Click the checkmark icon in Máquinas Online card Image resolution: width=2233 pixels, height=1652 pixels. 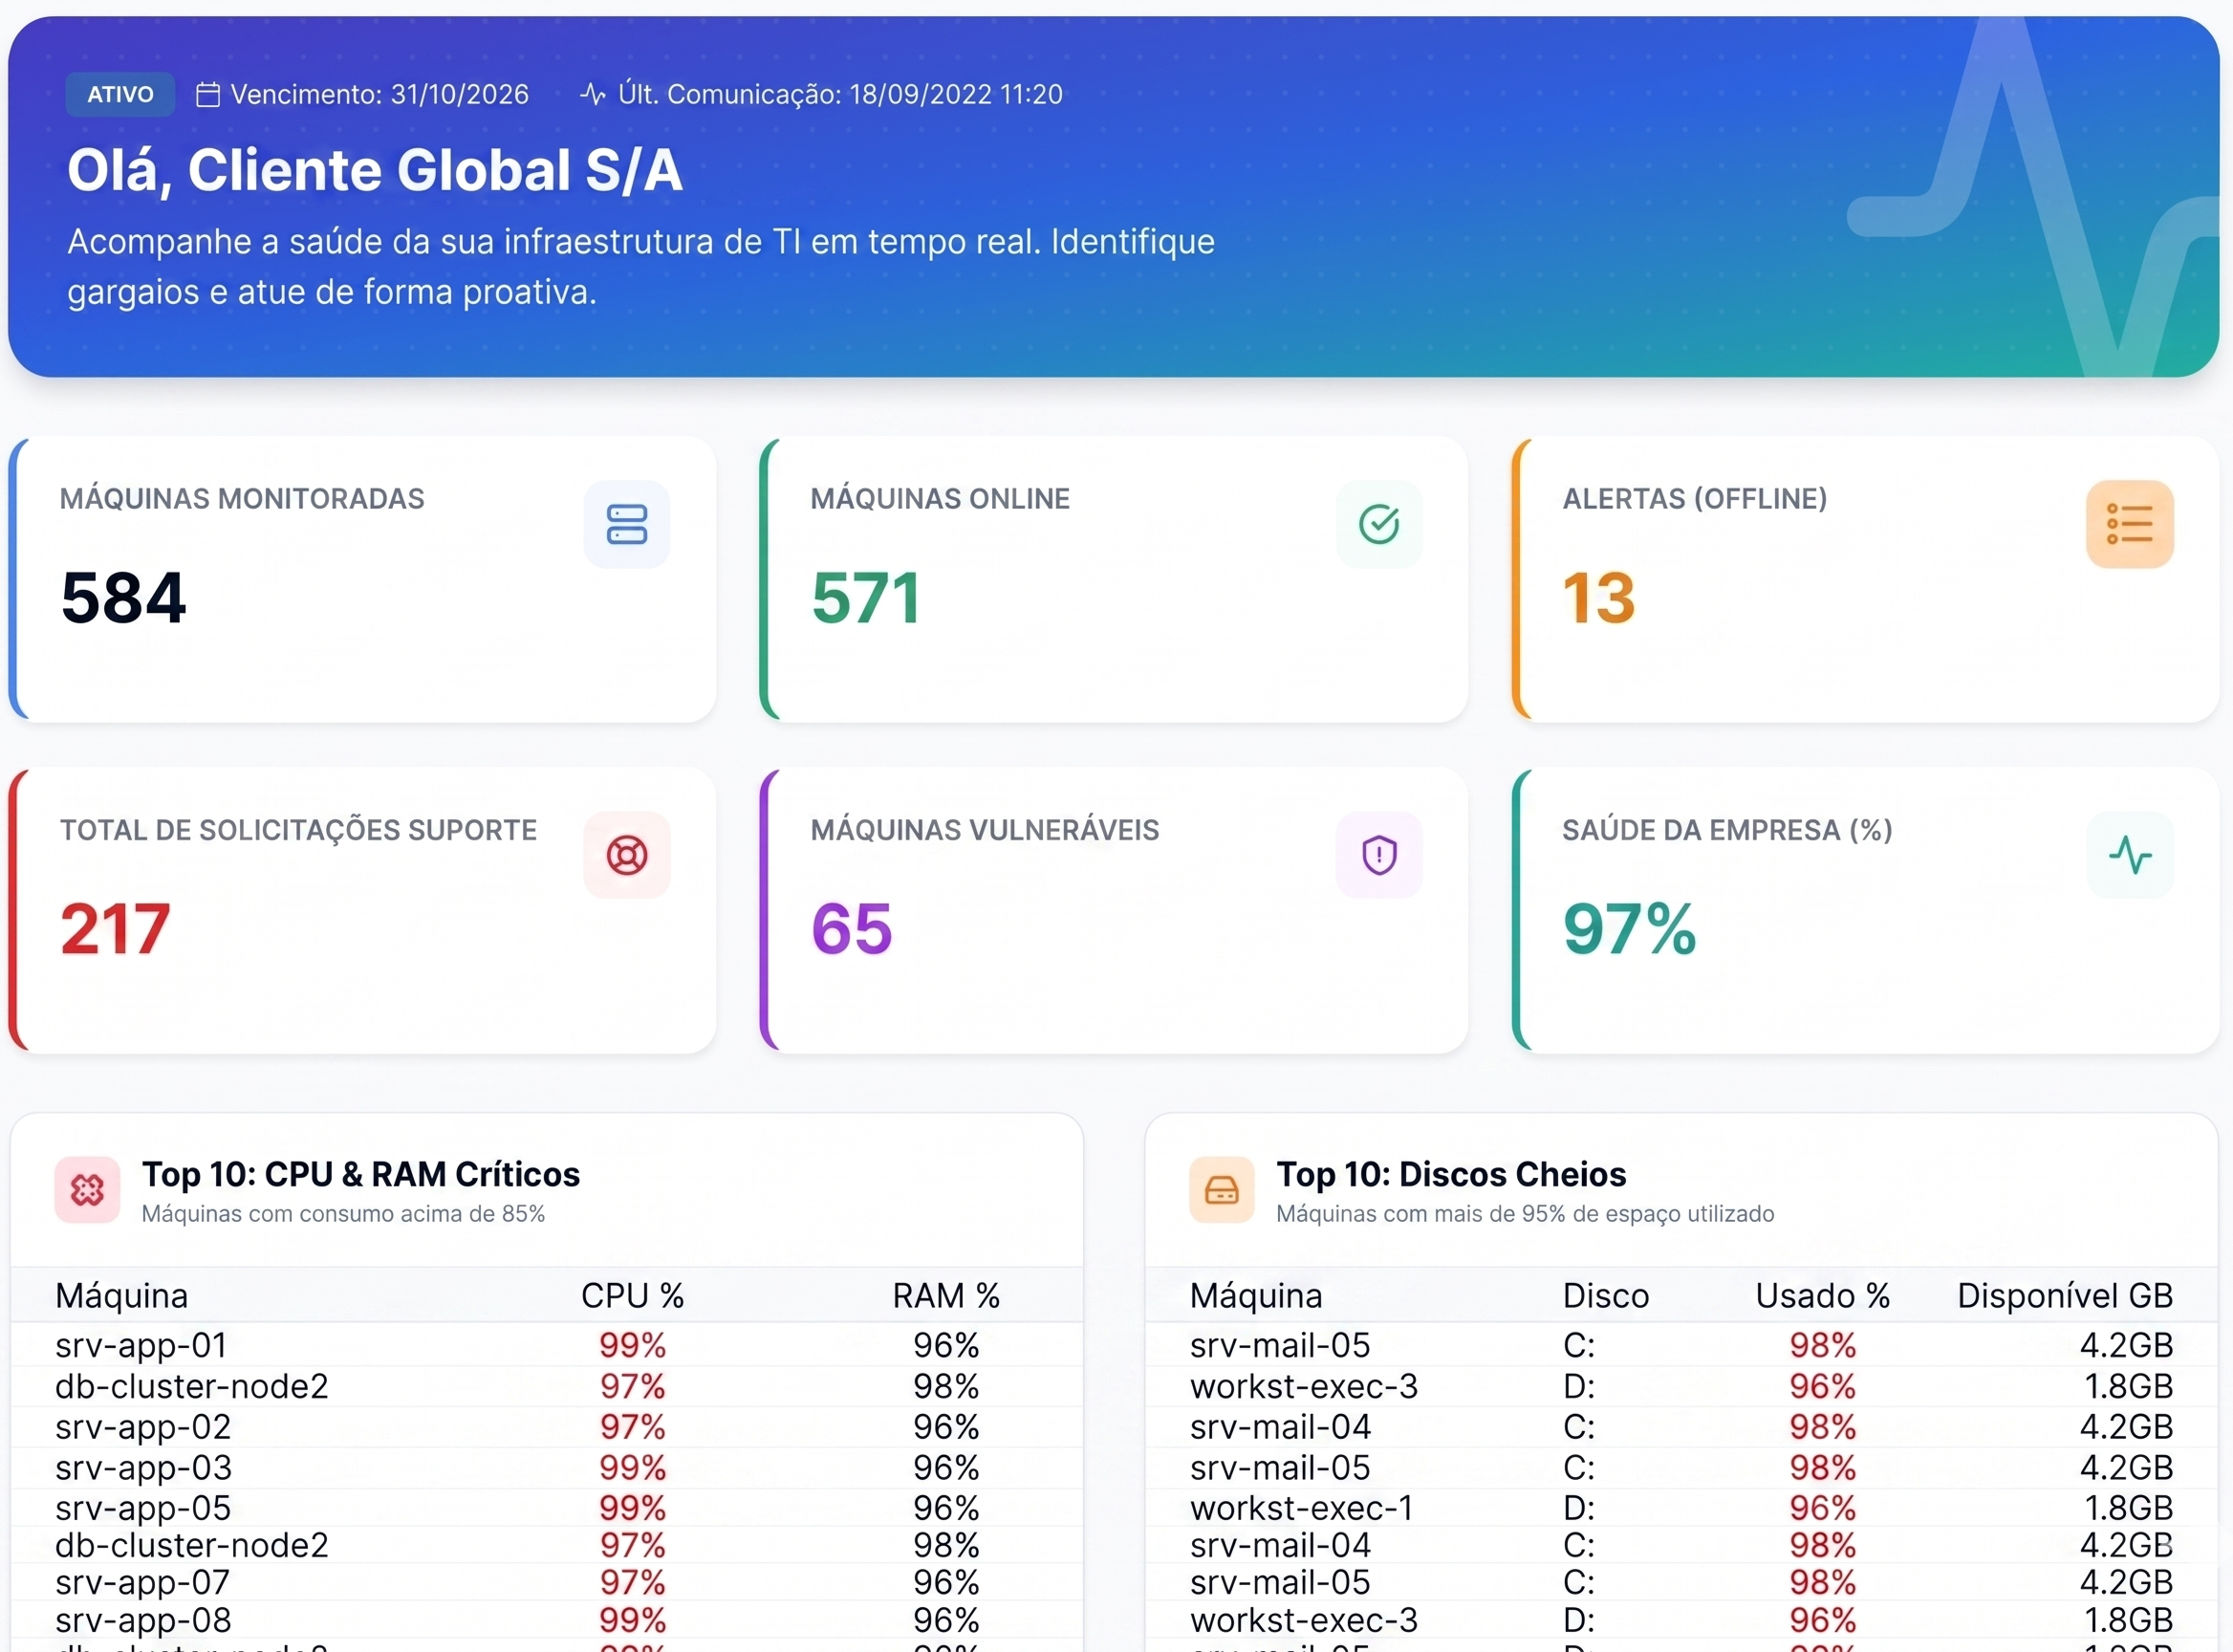[1379, 524]
